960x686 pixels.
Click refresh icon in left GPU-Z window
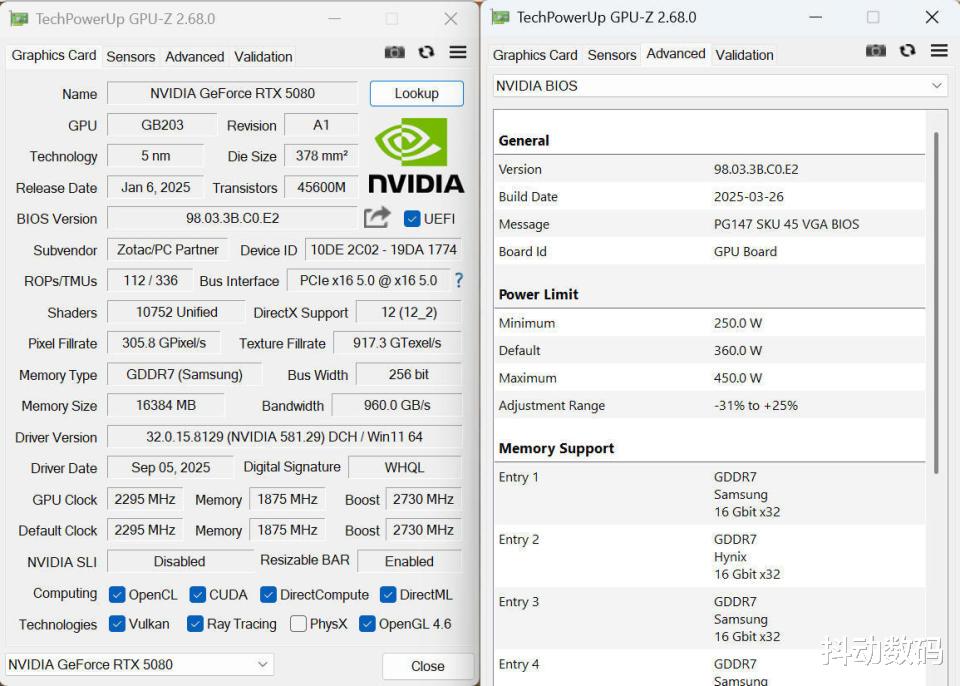[x=426, y=52]
